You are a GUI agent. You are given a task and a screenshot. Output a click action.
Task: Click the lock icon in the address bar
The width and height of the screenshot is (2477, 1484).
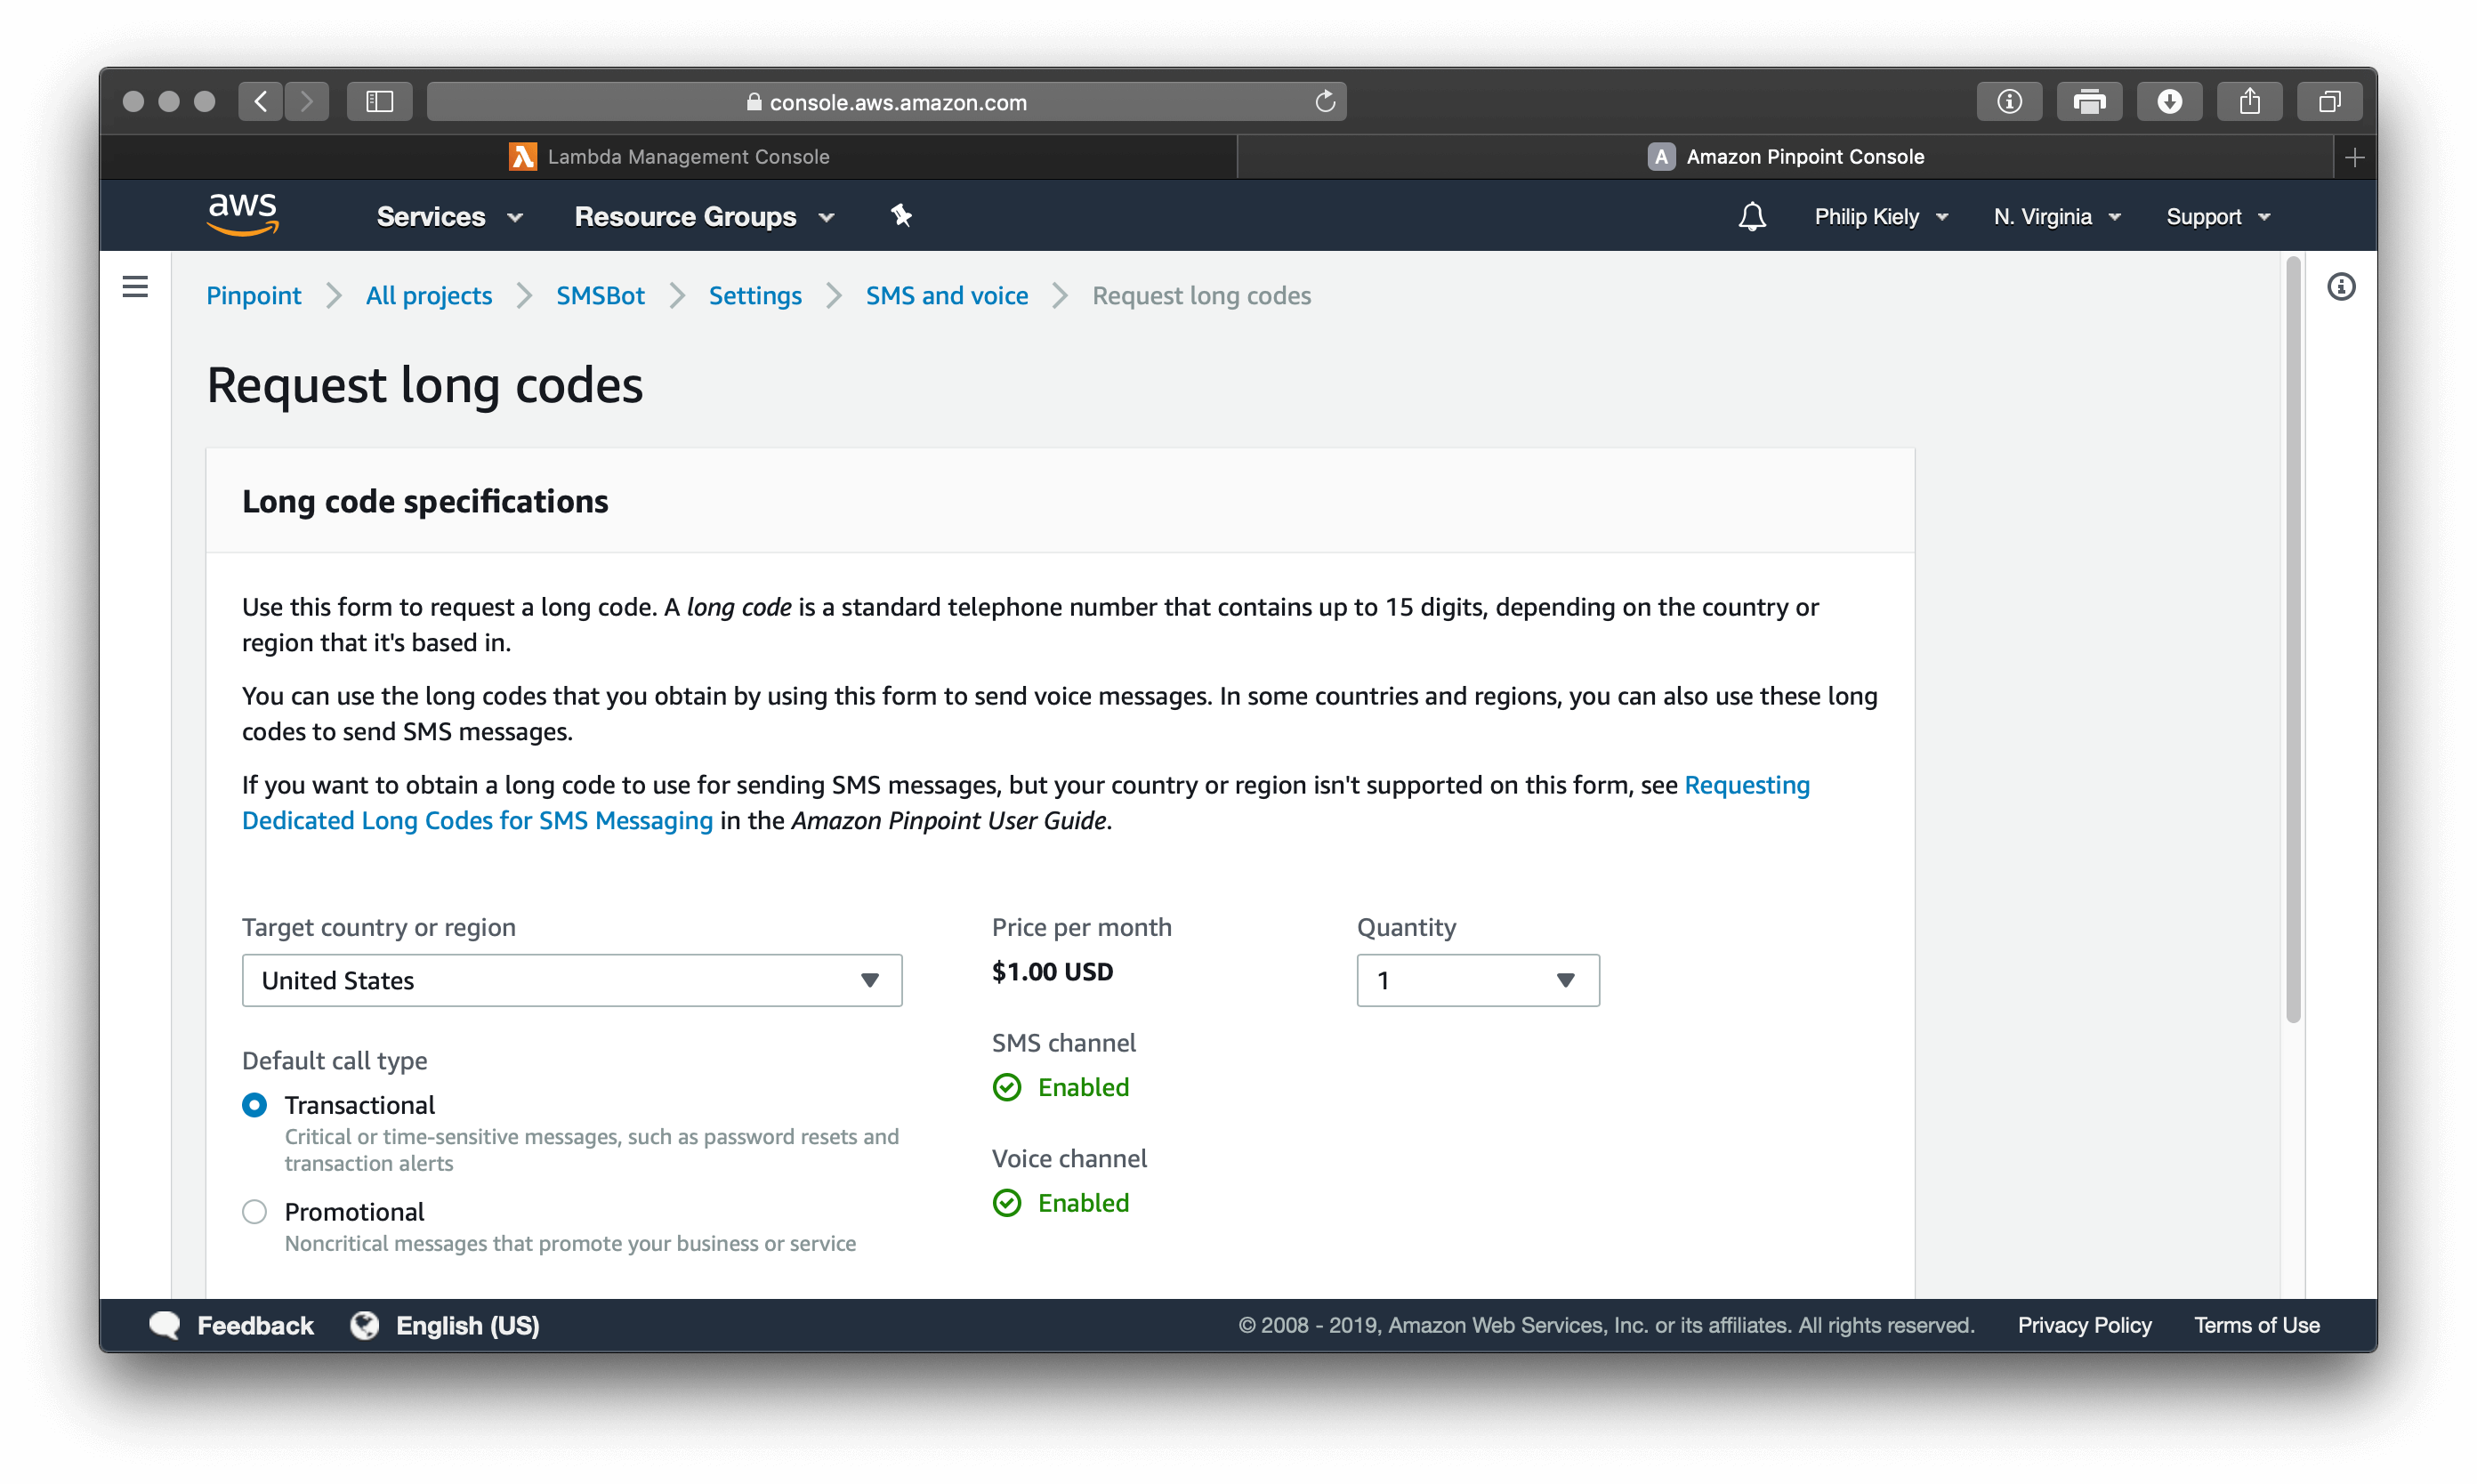click(x=754, y=102)
